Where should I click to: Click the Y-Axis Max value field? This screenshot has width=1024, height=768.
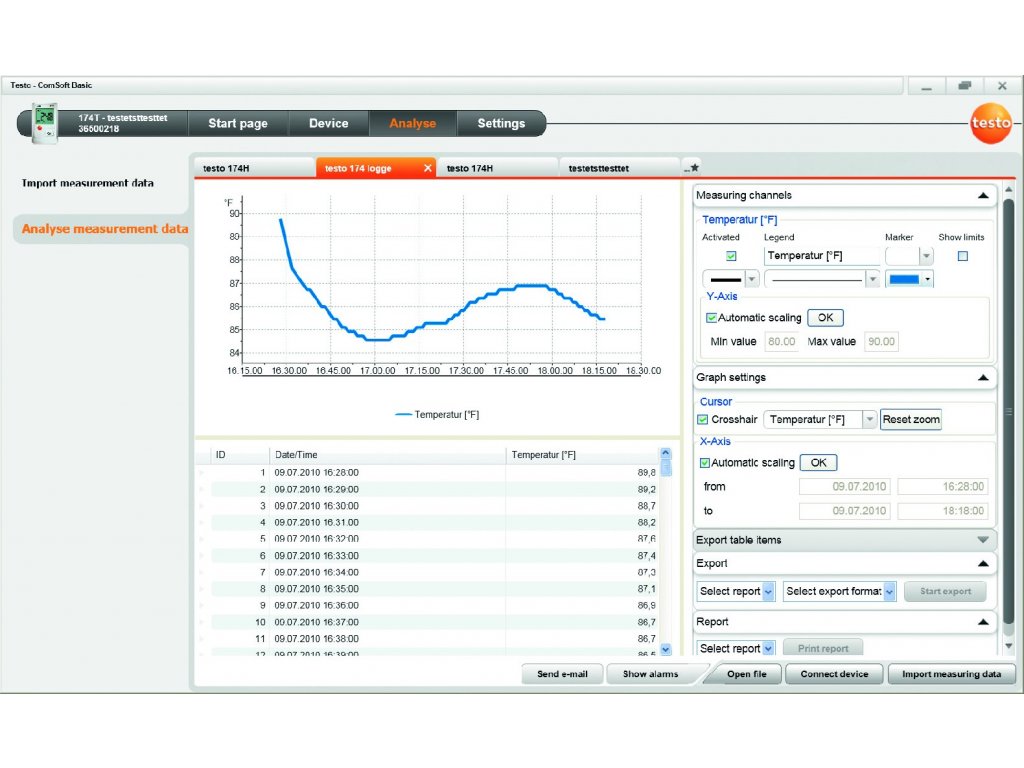[x=881, y=342]
